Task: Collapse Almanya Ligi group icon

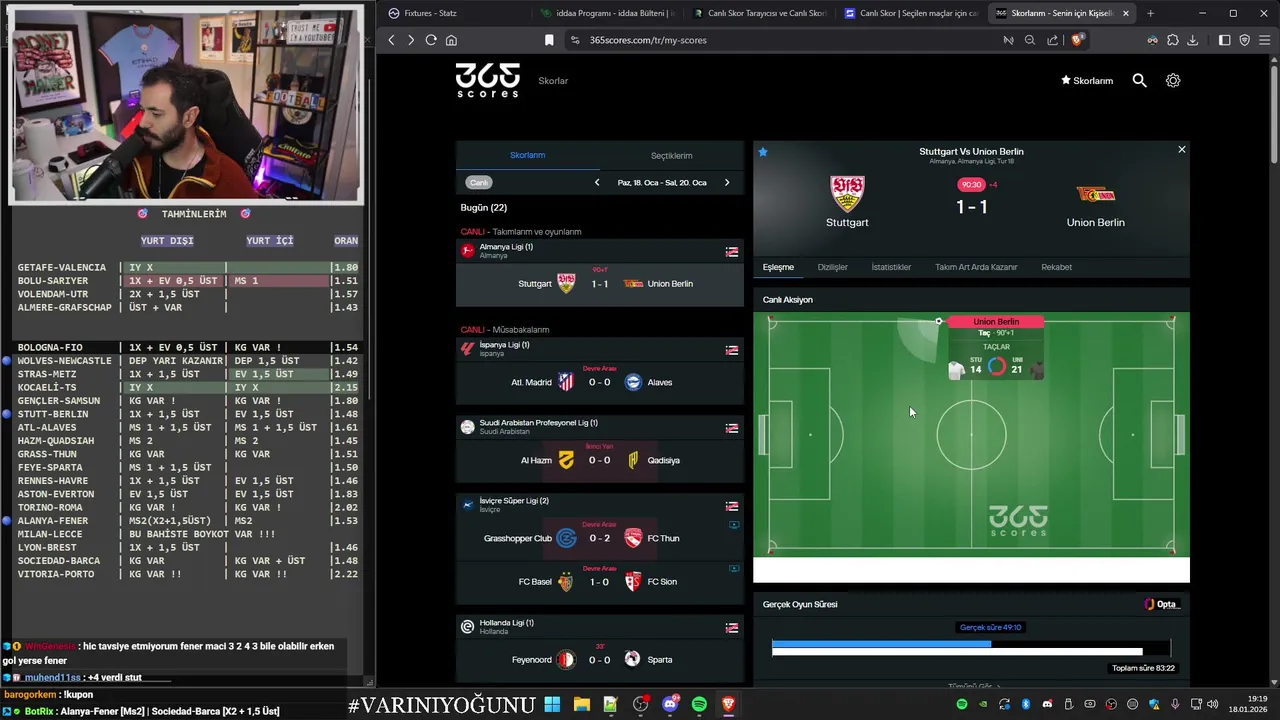Action: click(732, 252)
